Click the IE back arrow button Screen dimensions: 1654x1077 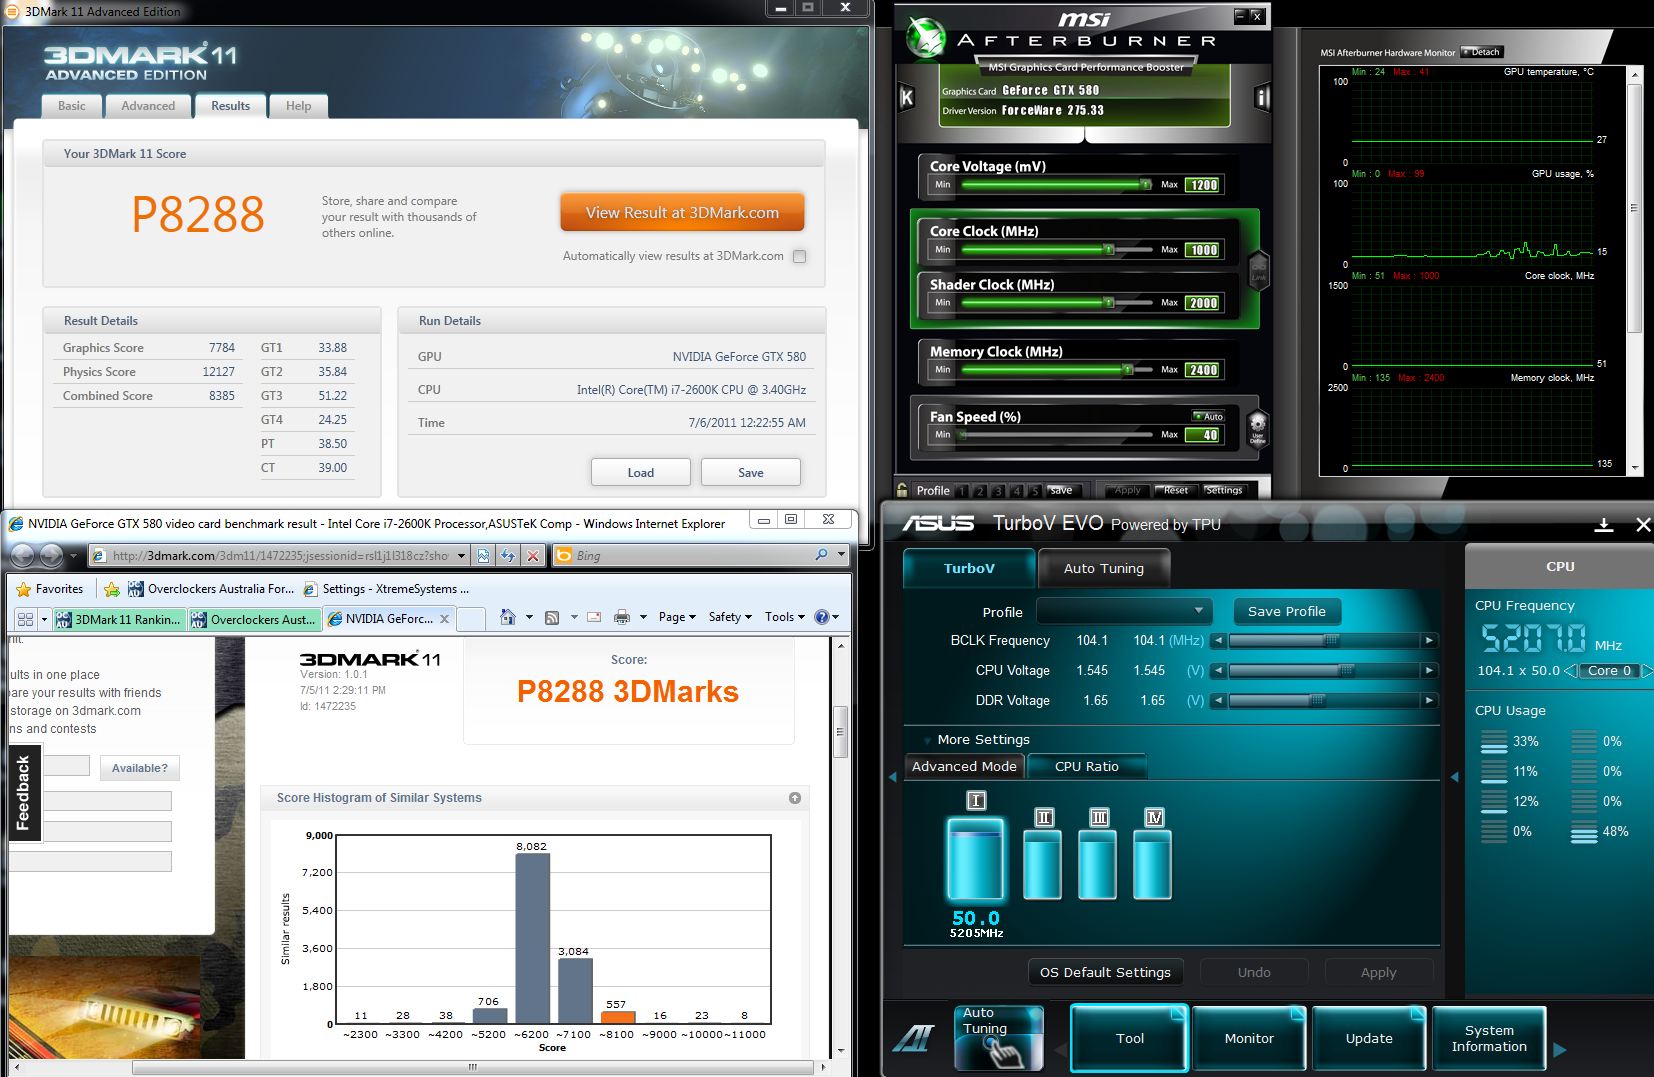click(23, 555)
